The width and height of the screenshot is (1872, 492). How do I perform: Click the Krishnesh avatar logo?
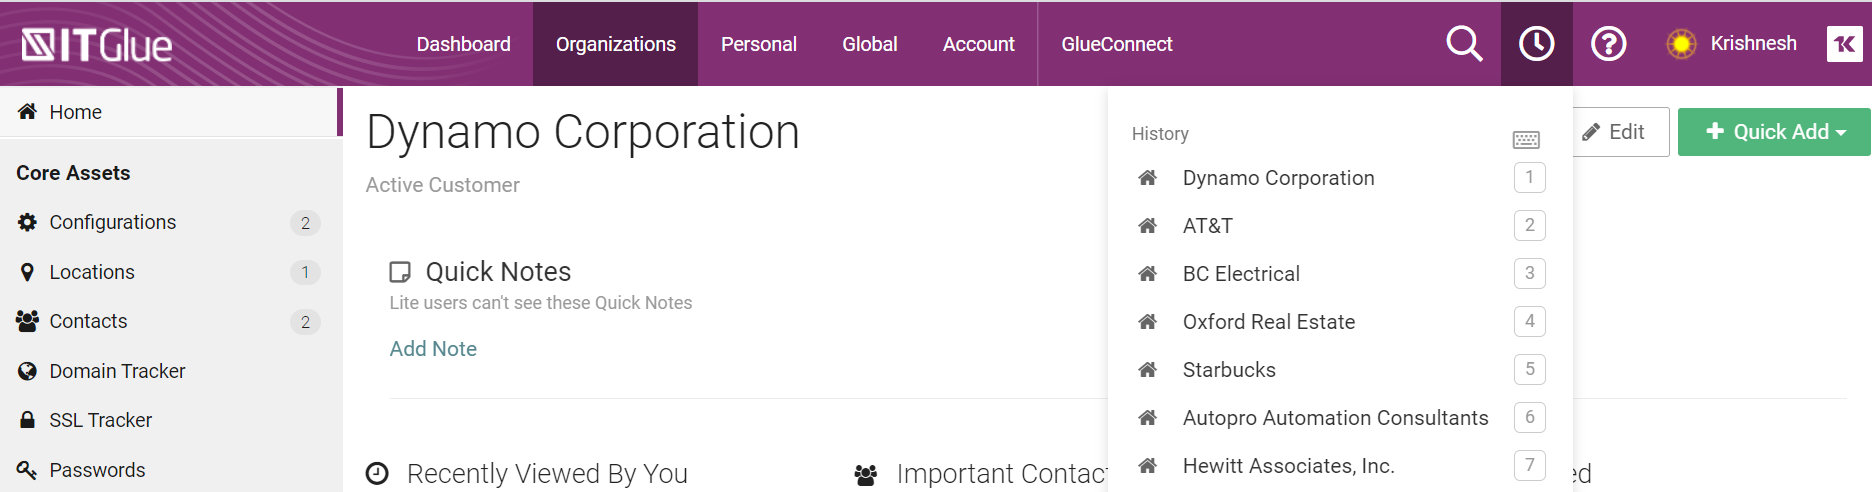point(1844,44)
